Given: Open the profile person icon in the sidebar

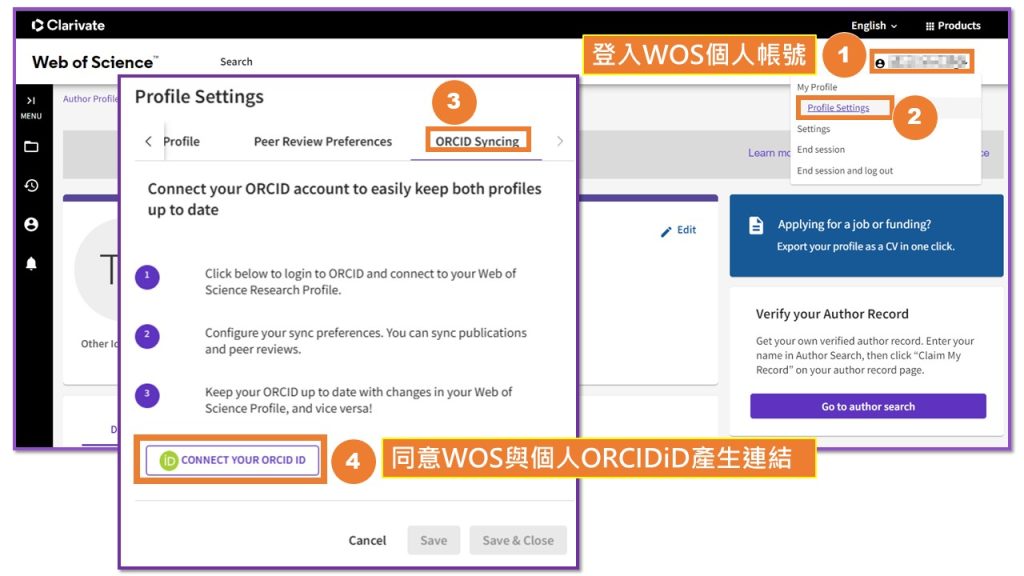Looking at the screenshot, I should pyautogui.click(x=31, y=225).
